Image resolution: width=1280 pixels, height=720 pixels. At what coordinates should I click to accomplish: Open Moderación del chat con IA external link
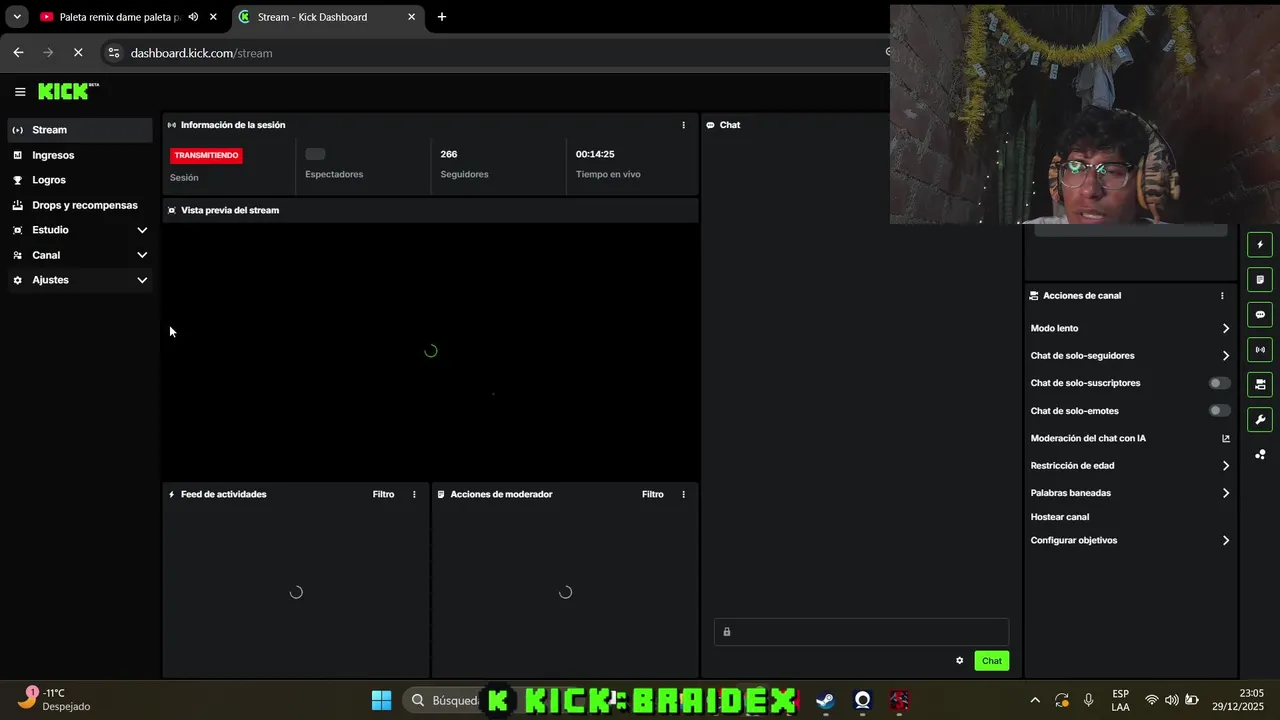(1226, 438)
